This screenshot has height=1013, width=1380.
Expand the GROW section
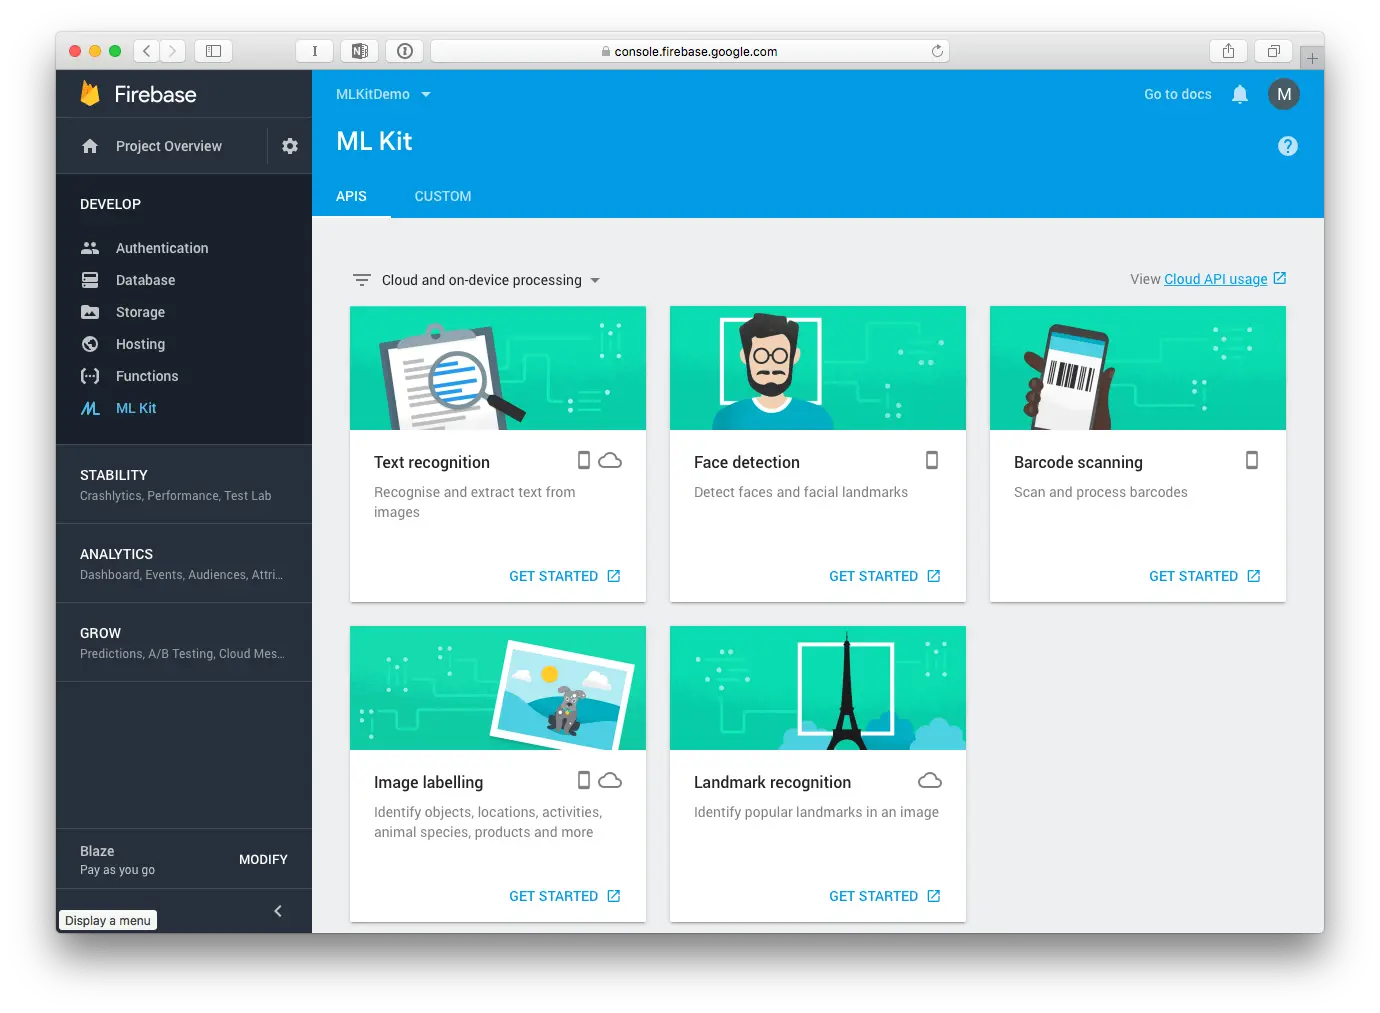[x=184, y=642]
